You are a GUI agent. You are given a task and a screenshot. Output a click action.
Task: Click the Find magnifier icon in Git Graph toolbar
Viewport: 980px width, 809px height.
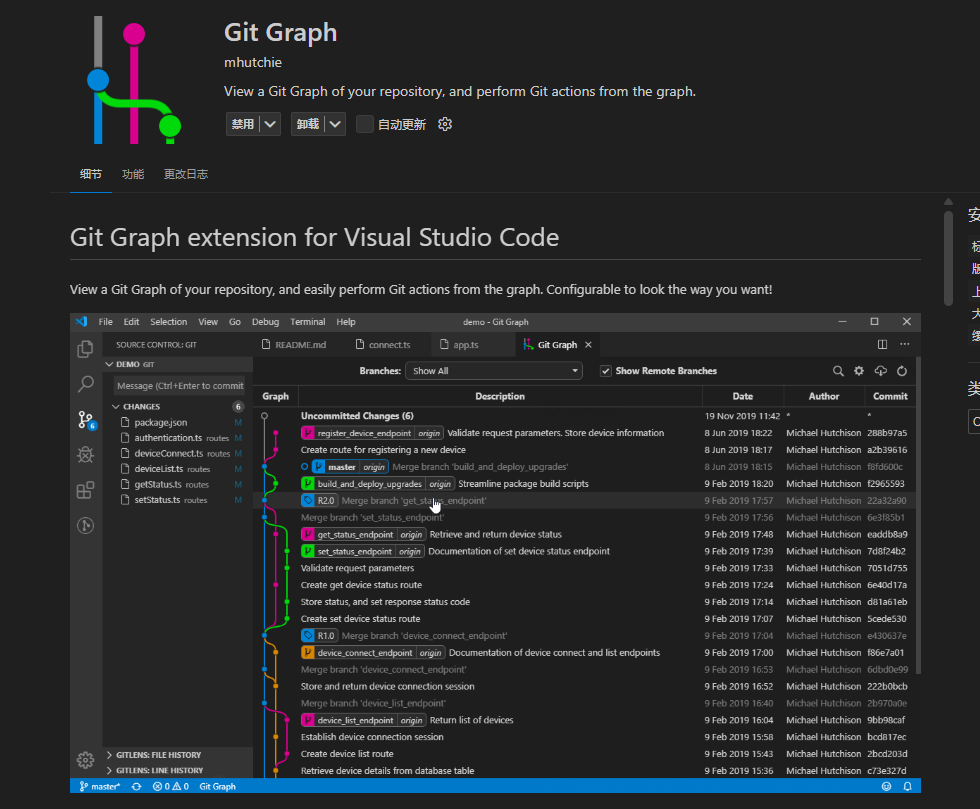tap(838, 371)
